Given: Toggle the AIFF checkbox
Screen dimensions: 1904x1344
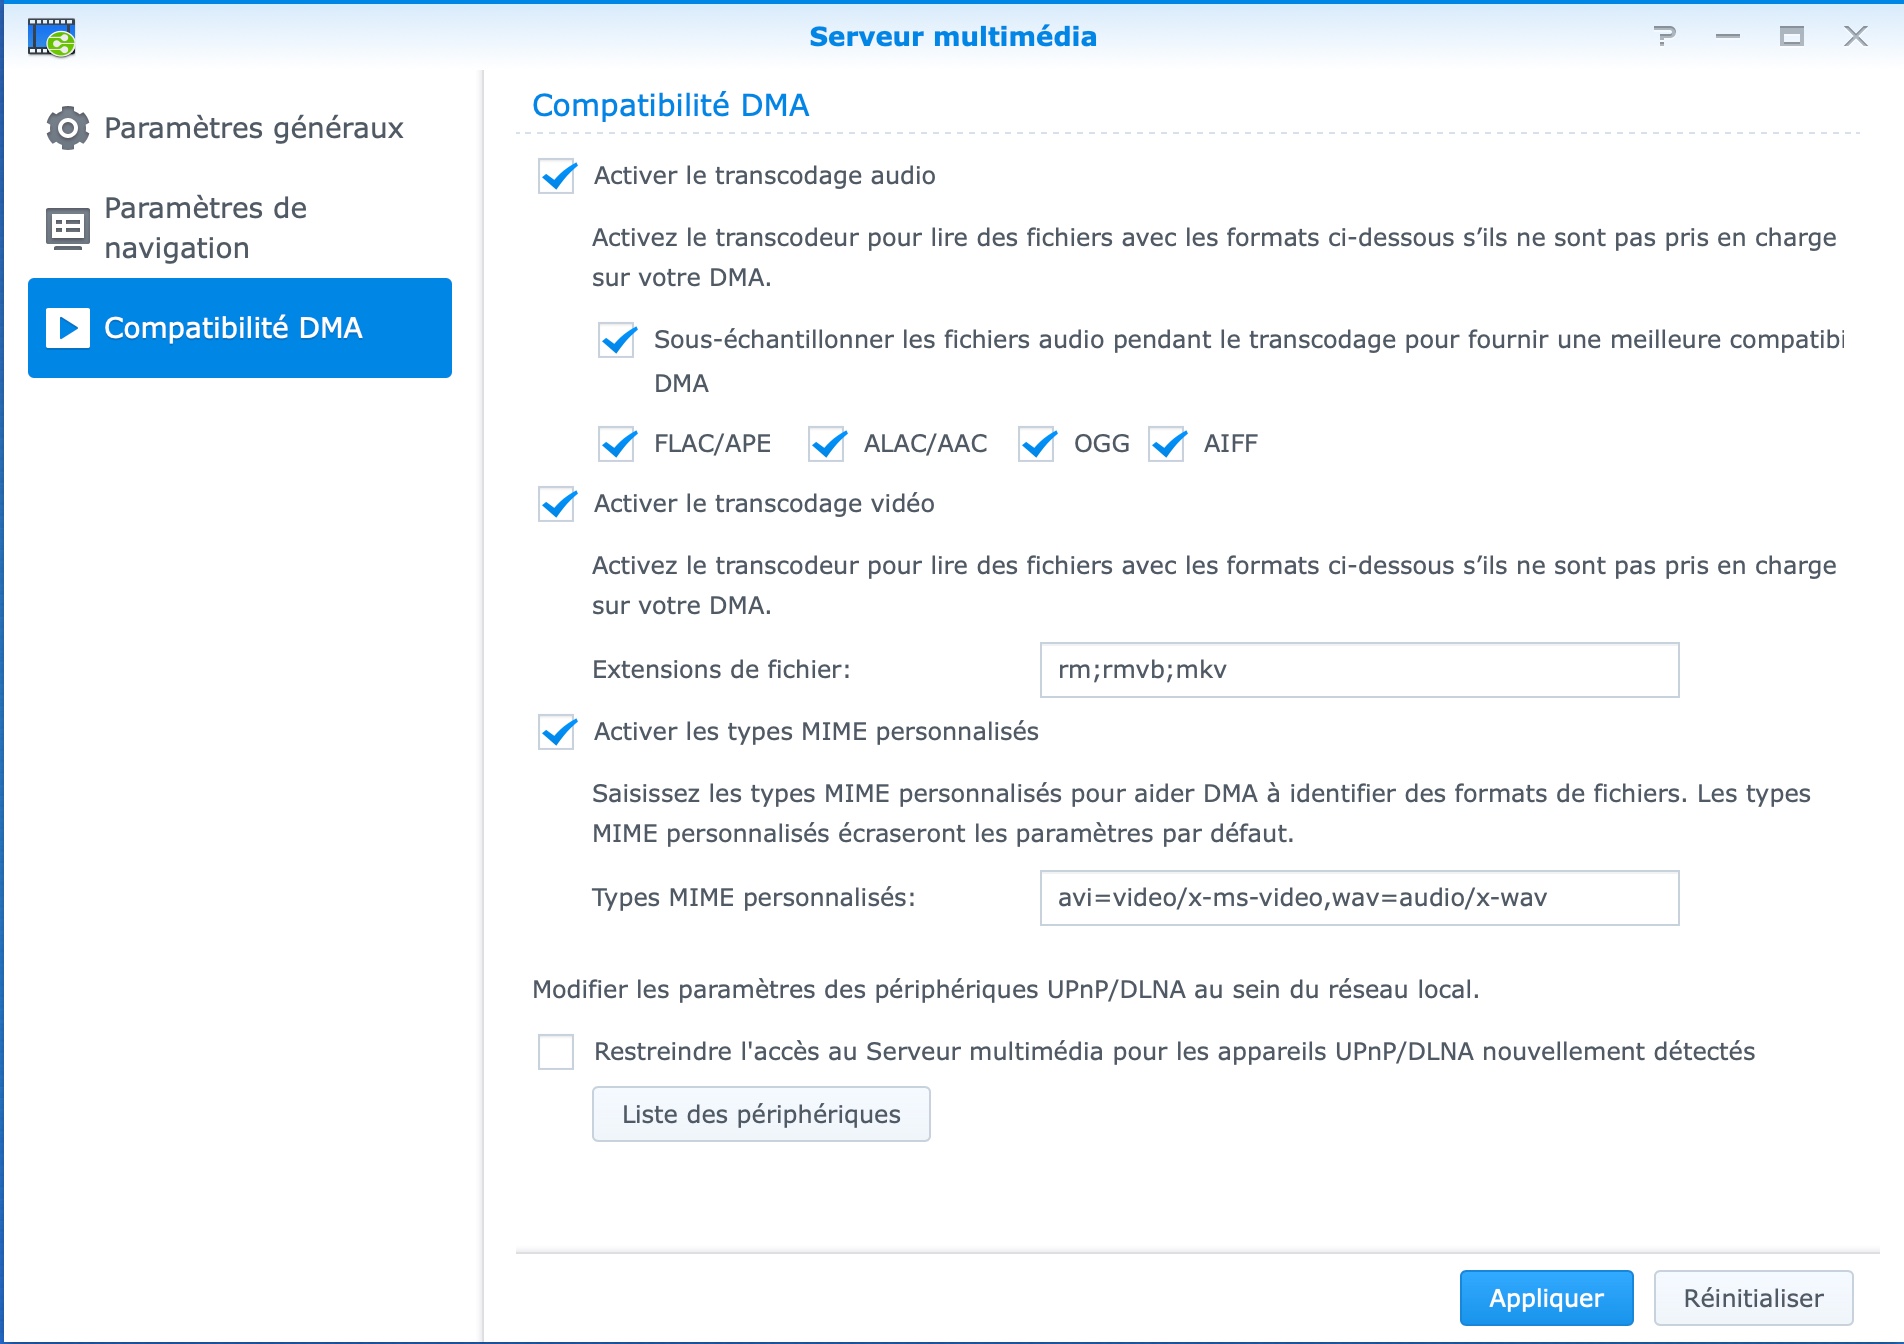Looking at the screenshot, I should [x=1167, y=444].
